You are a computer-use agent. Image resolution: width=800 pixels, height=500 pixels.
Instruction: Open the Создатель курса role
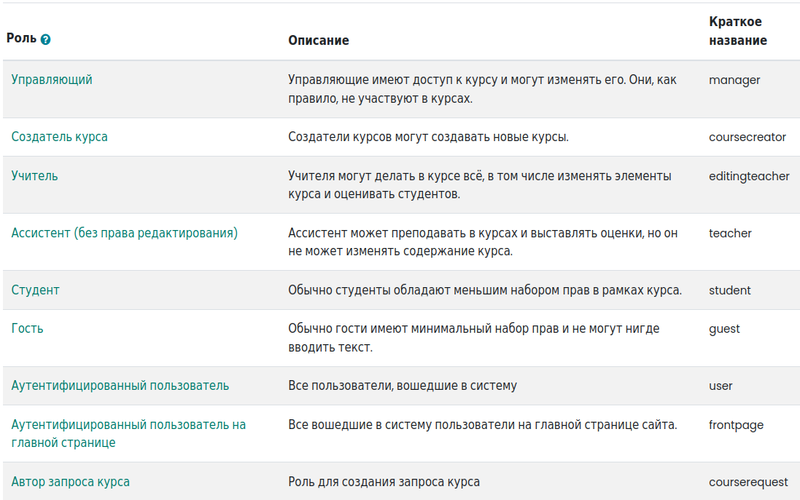59,137
